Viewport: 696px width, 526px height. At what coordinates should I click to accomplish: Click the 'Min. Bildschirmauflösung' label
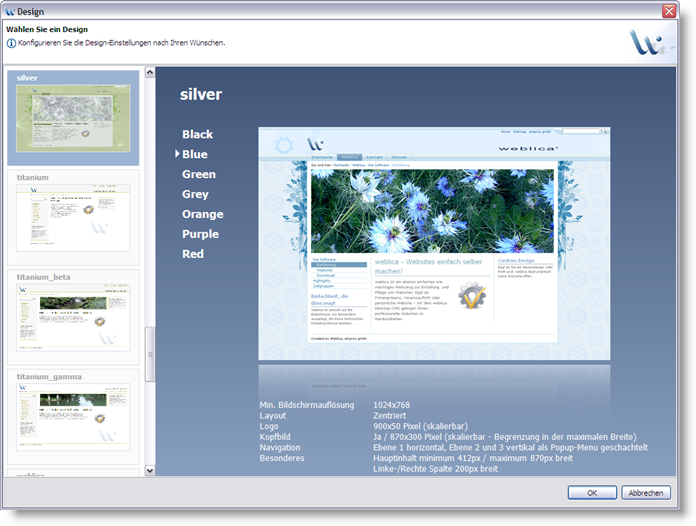307,405
